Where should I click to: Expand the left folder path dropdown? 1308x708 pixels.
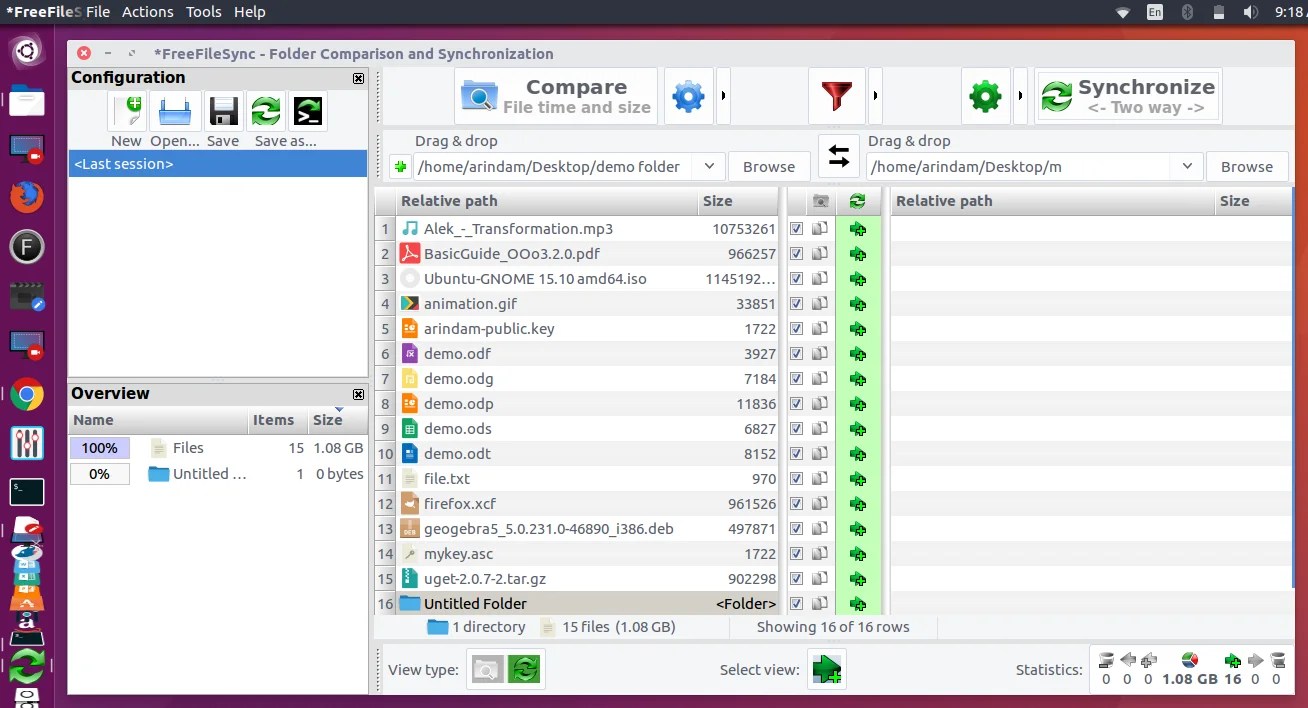click(x=709, y=166)
